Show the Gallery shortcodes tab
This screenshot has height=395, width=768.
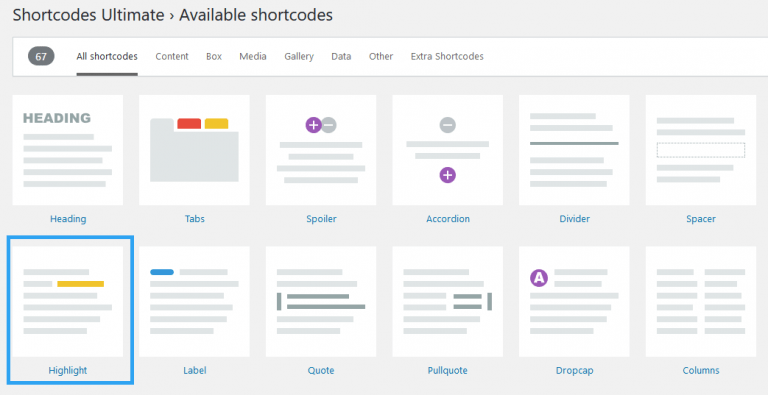(299, 56)
